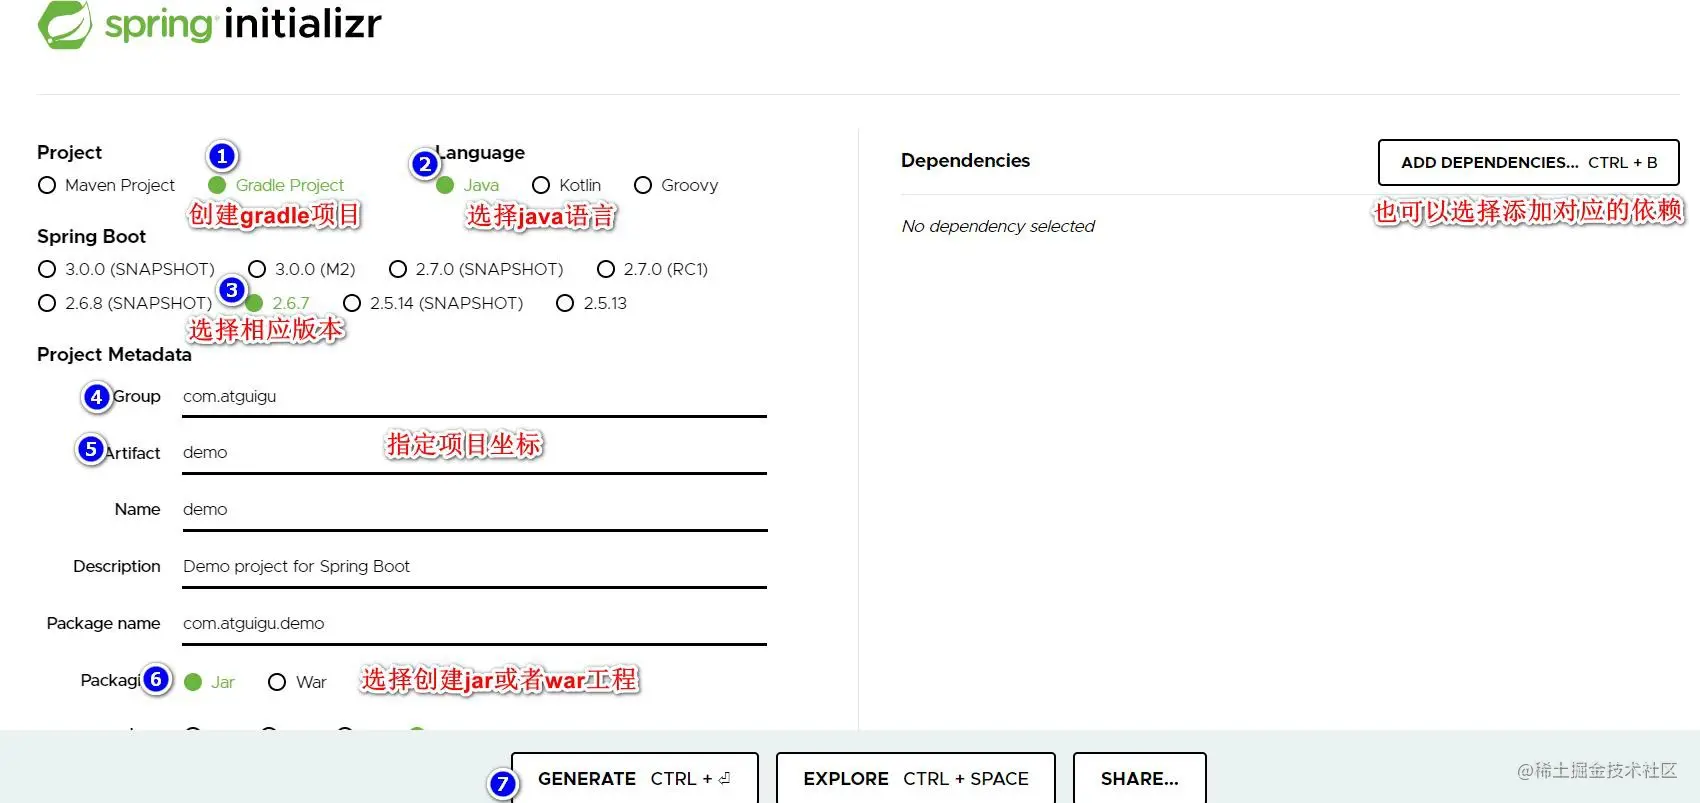
Task: Select Spring Boot 3.0.0 (M2)
Action: point(302,269)
